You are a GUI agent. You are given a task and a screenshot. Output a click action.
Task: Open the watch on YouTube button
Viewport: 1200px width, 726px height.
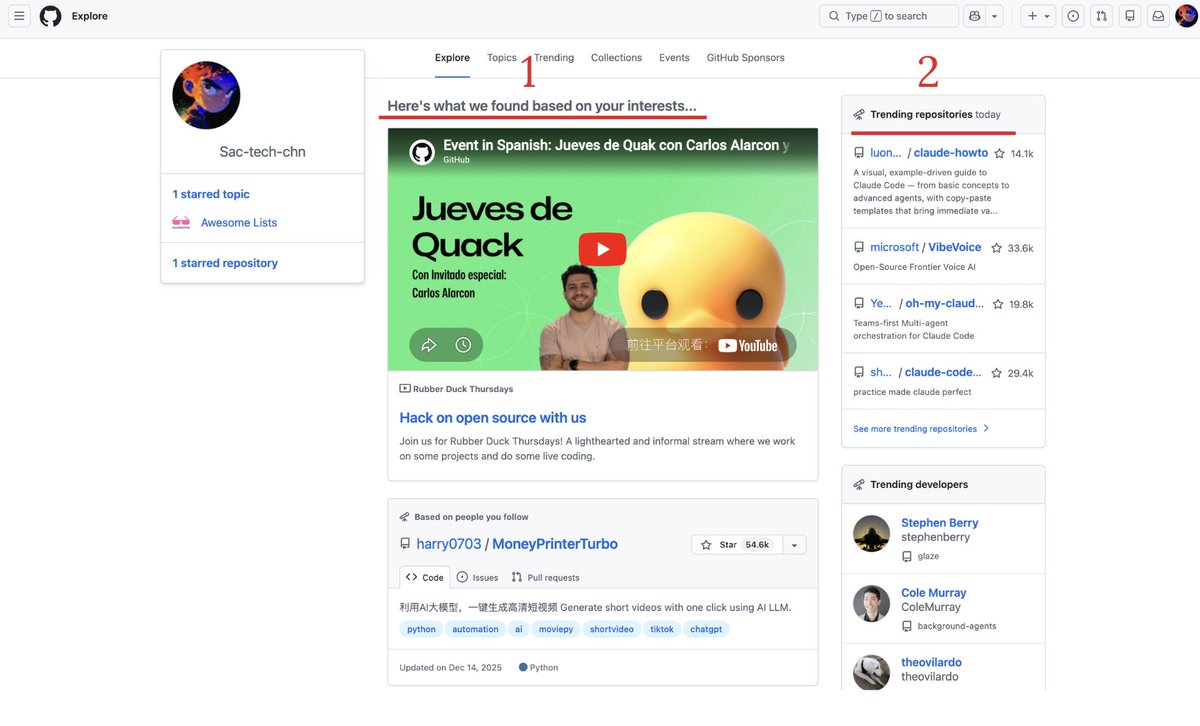[x=703, y=345]
